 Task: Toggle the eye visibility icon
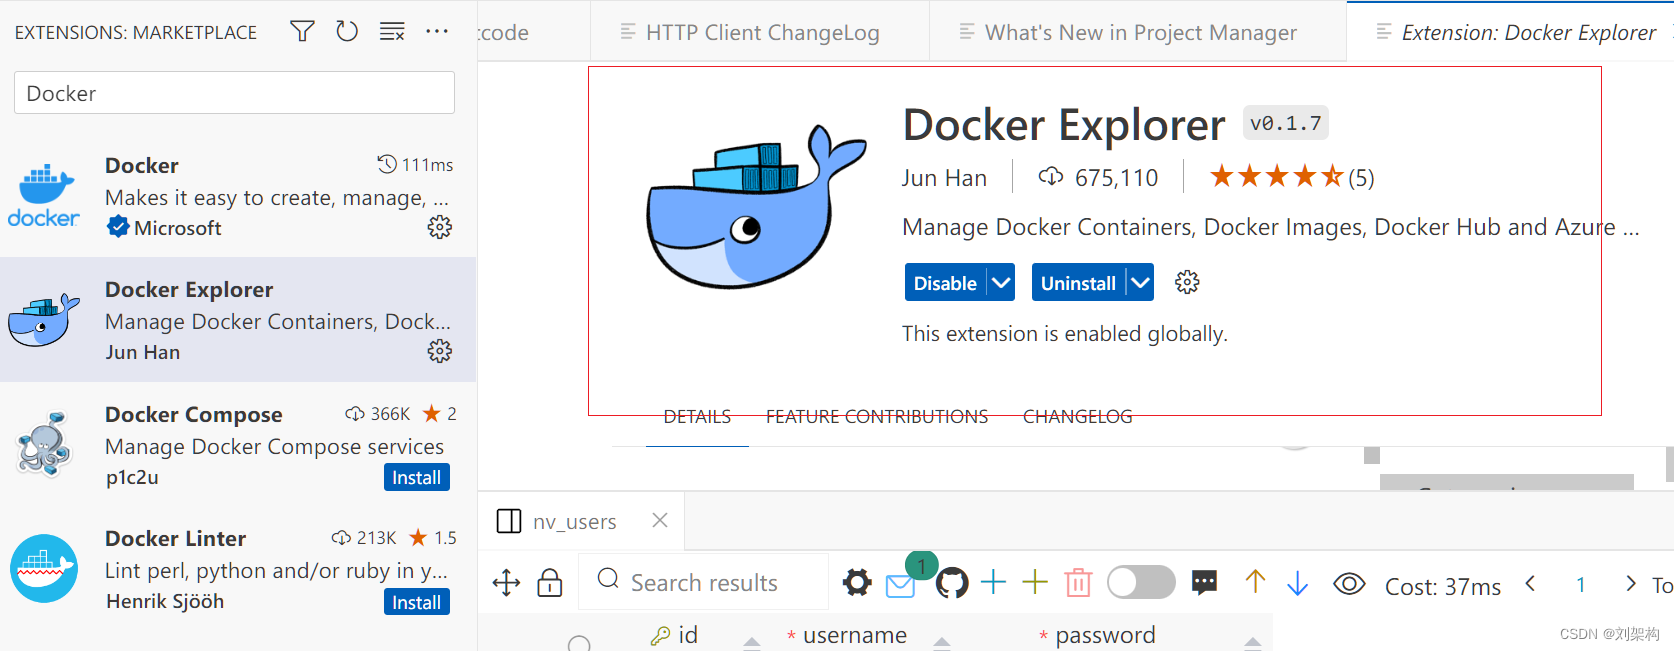point(1349,583)
